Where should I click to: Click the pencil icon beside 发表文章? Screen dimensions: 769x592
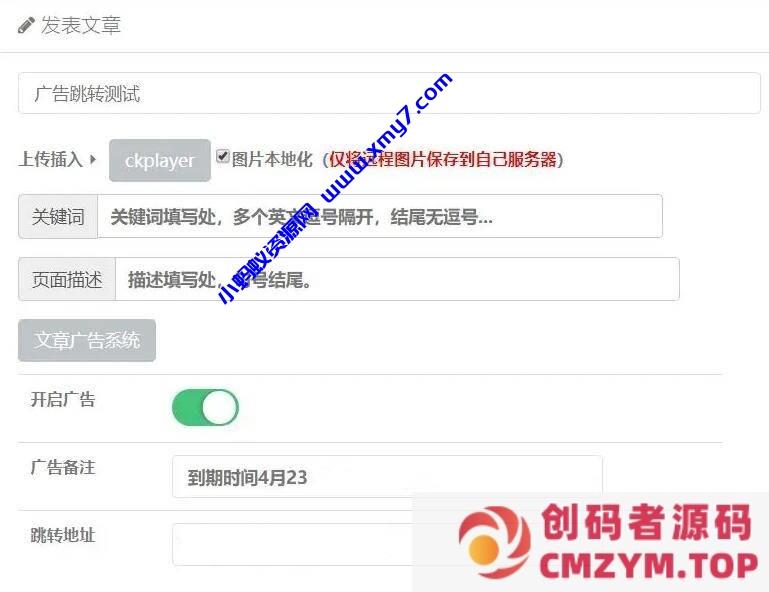click(x=26, y=25)
